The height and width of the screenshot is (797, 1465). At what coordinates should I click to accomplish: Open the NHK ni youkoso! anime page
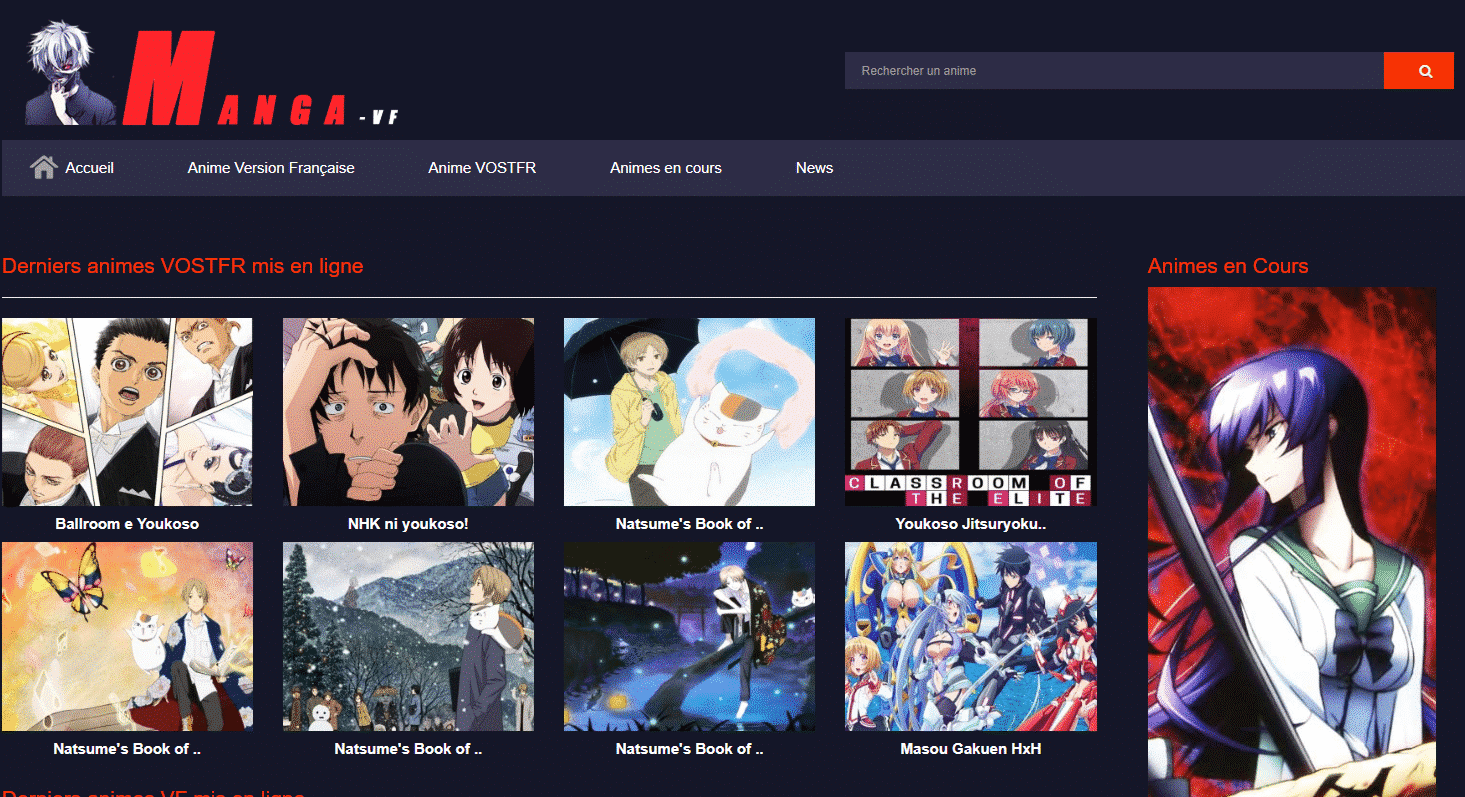pyautogui.click(x=408, y=523)
